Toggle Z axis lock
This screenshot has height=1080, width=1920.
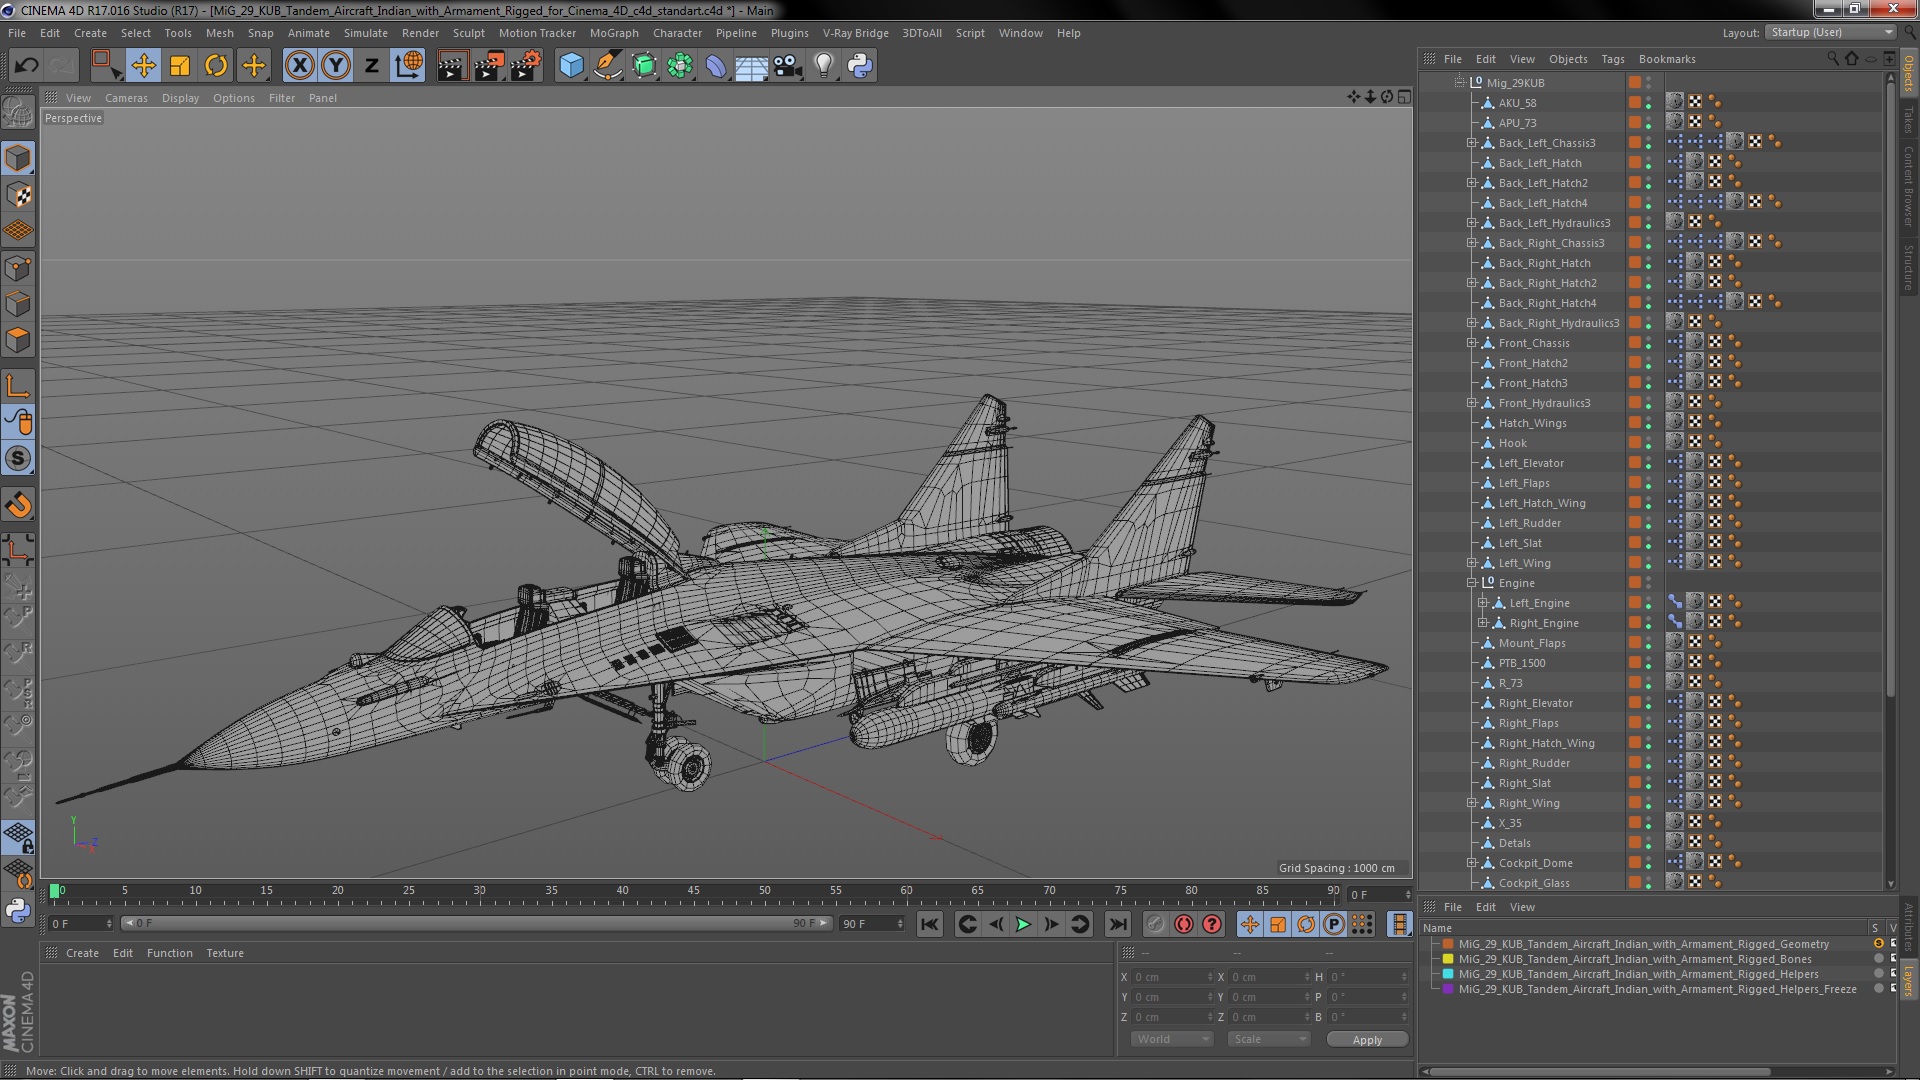[372, 66]
